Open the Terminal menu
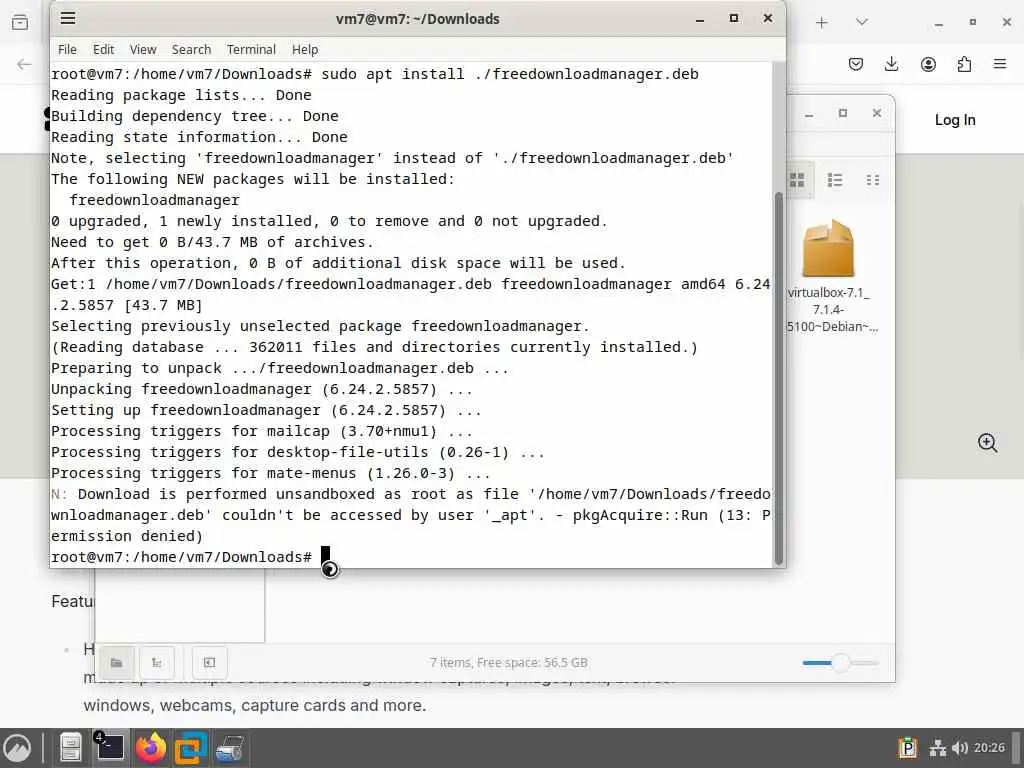Image resolution: width=1024 pixels, height=768 pixels. [x=251, y=50]
